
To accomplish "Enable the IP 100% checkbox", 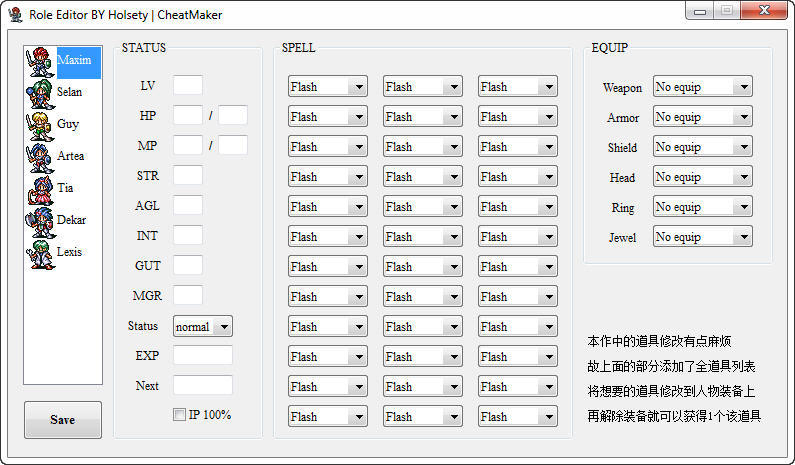I will [x=179, y=415].
